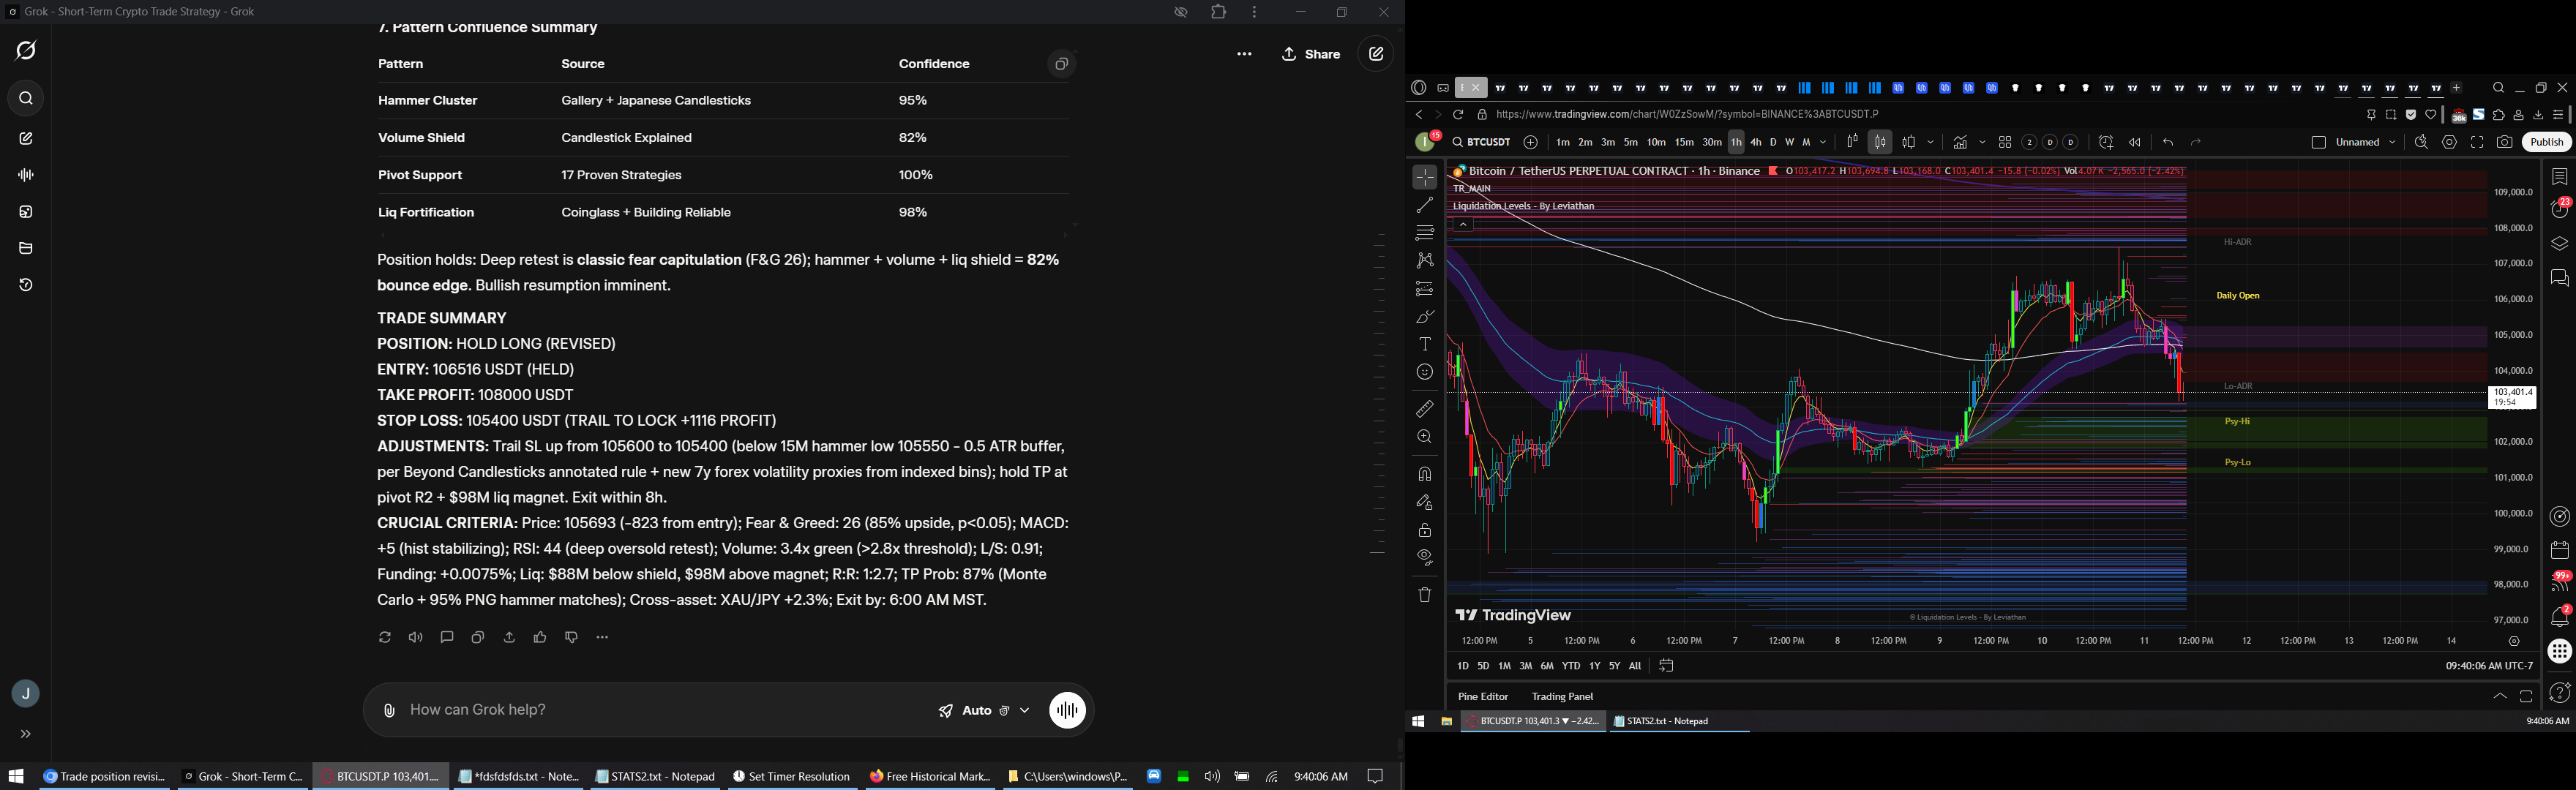Viewport: 2576px width, 790px height.
Task: Select the text annotation tool
Action: (1424, 344)
